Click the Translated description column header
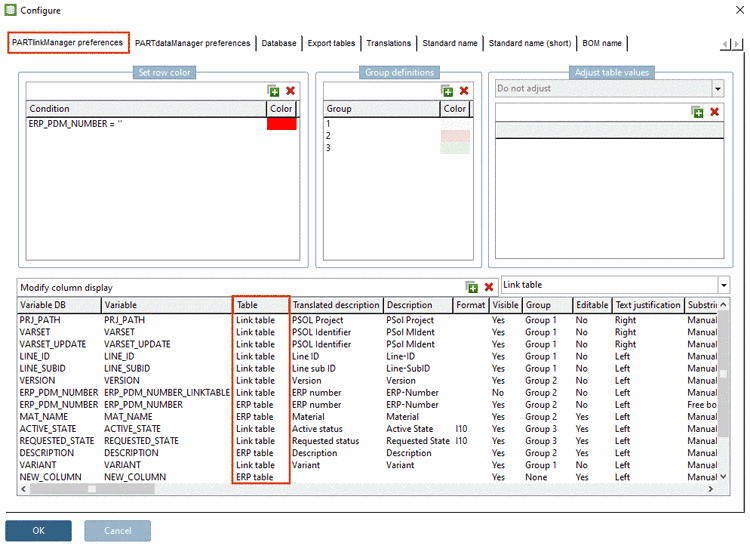Screen dimensions: 750x549 point(336,305)
